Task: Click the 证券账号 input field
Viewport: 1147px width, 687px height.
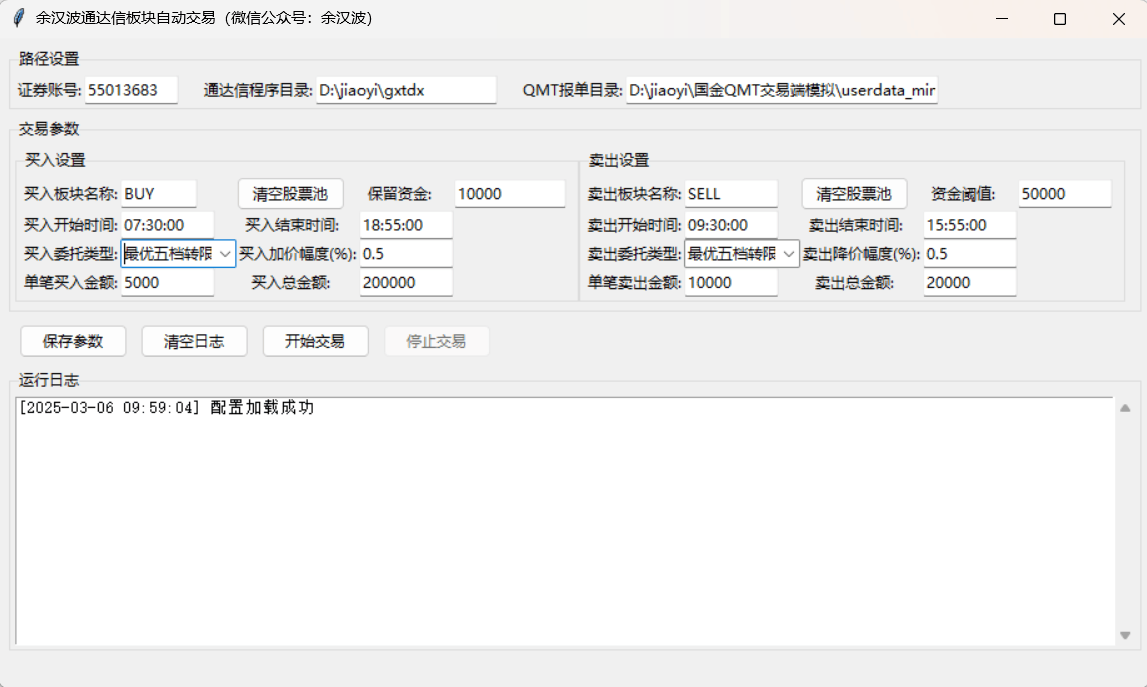Action: (131, 90)
